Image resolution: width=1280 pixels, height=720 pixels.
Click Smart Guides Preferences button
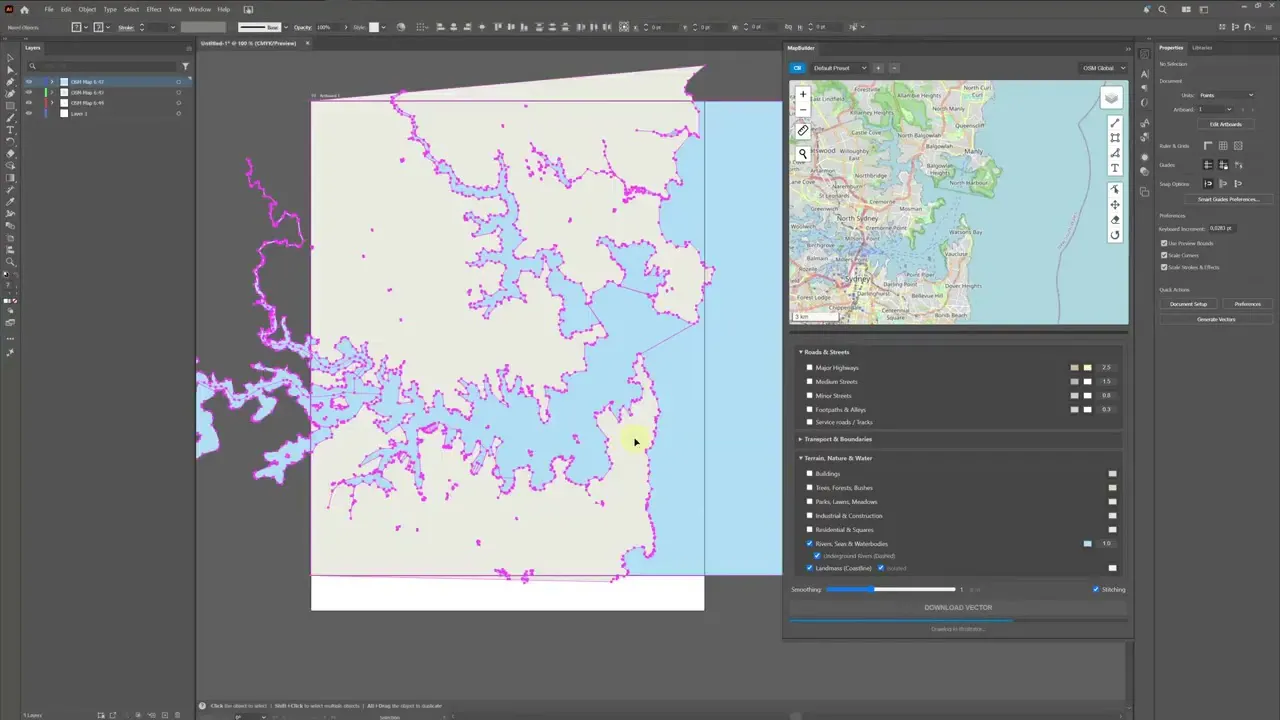pos(1228,199)
